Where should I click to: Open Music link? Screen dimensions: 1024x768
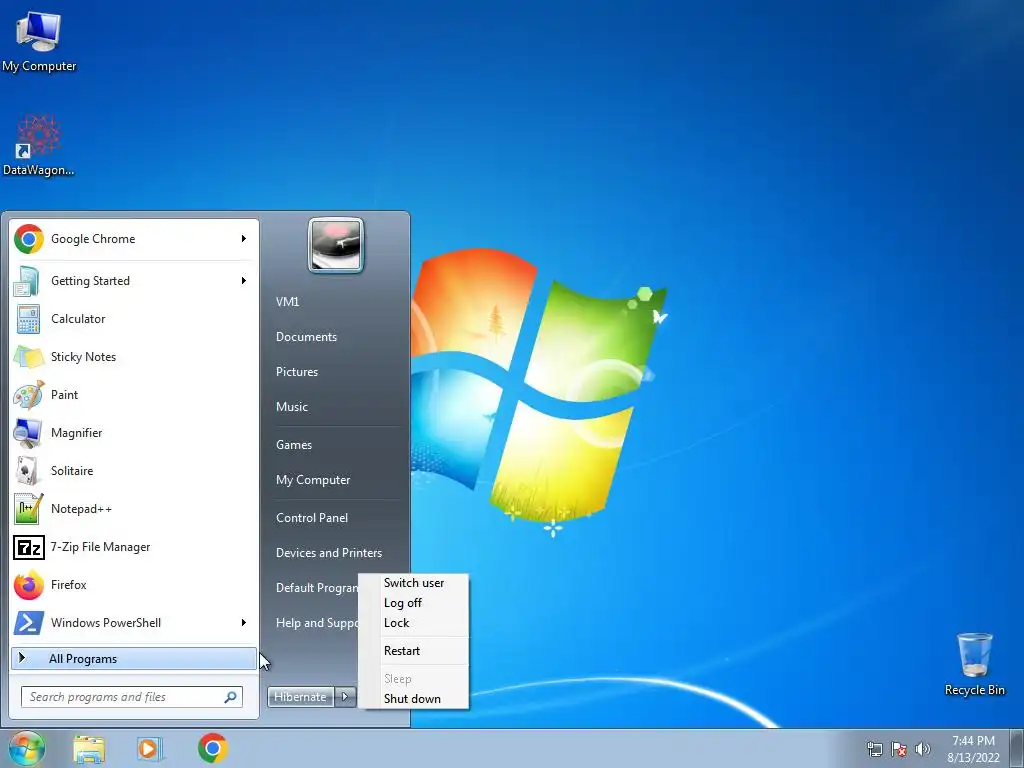pyautogui.click(x=292, y=407)
